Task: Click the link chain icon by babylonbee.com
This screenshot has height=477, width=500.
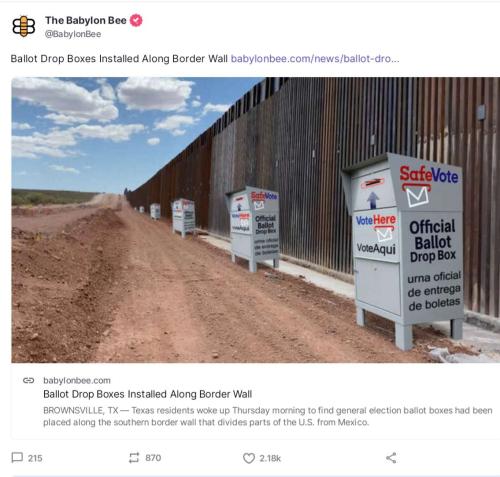Action: 29,380
